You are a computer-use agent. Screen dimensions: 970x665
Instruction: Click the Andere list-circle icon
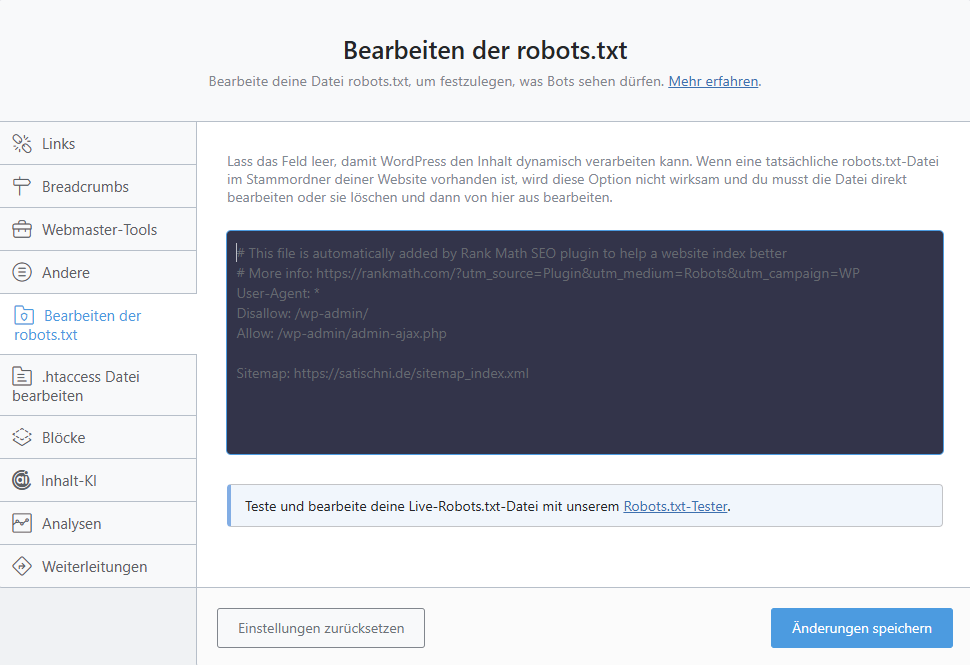(22, 272)
